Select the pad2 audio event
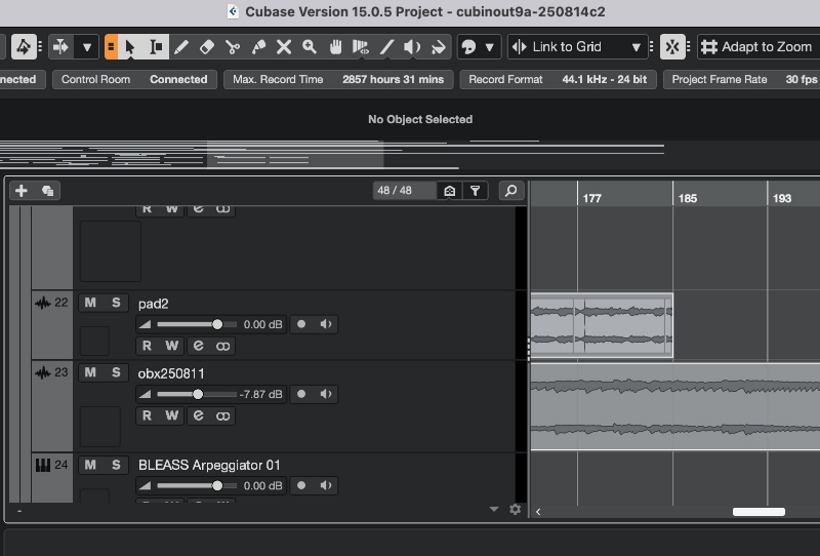 [601, 325]
